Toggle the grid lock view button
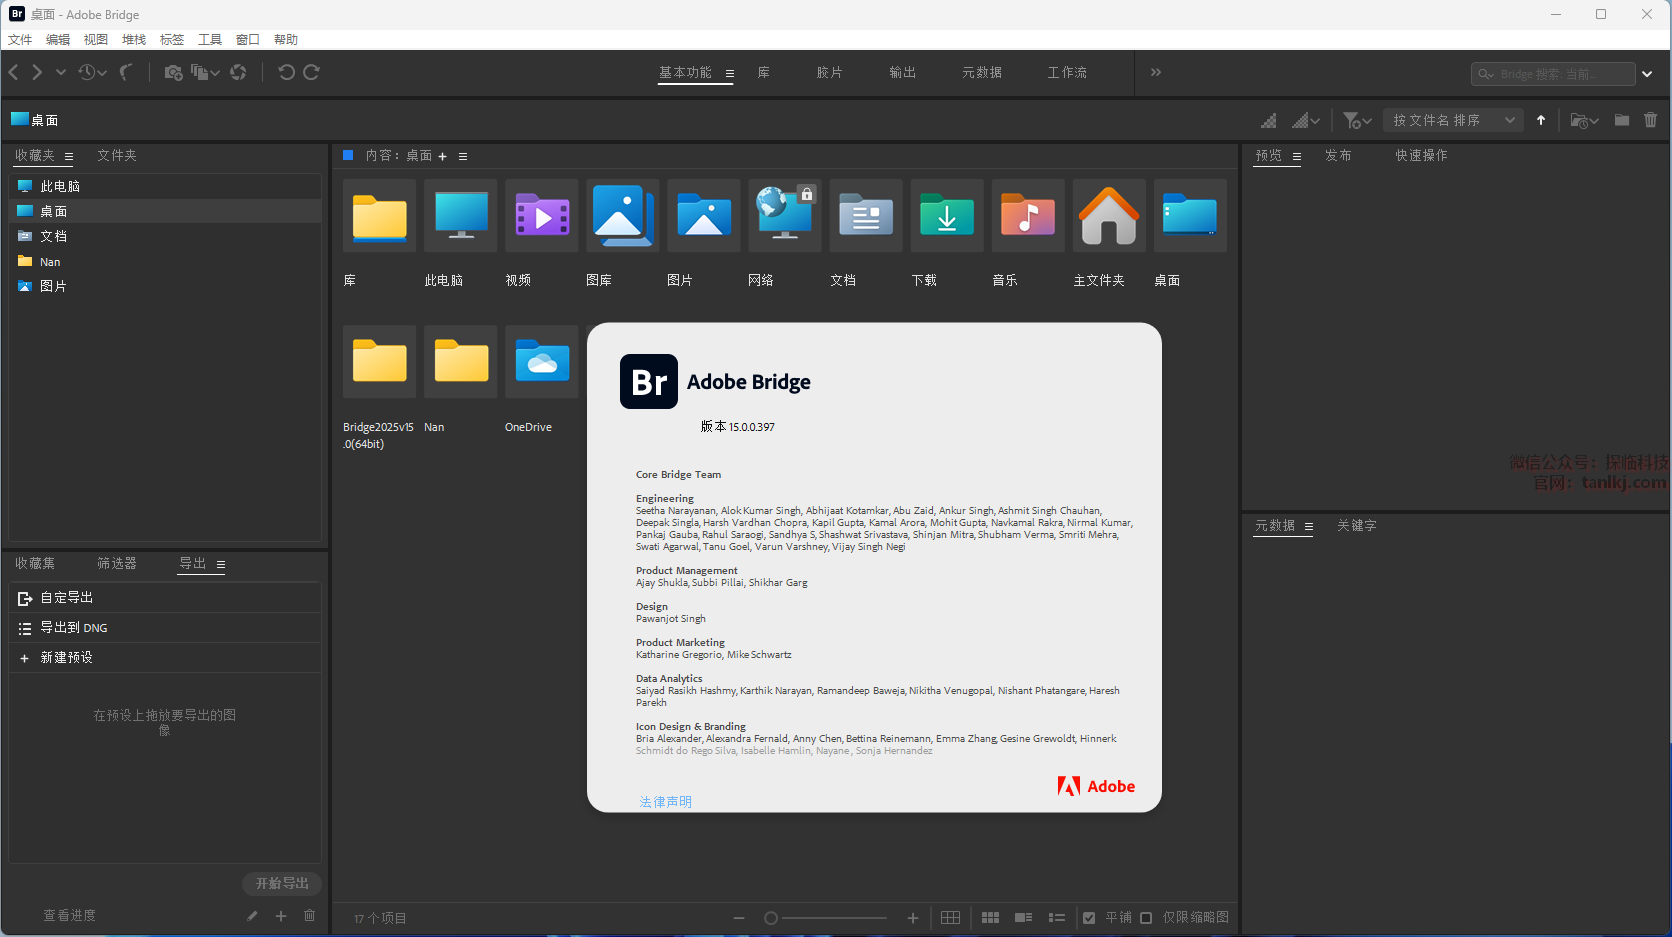Image resolution: width=1672 pixels, height=937 pixels. click(x=950, y=918)
